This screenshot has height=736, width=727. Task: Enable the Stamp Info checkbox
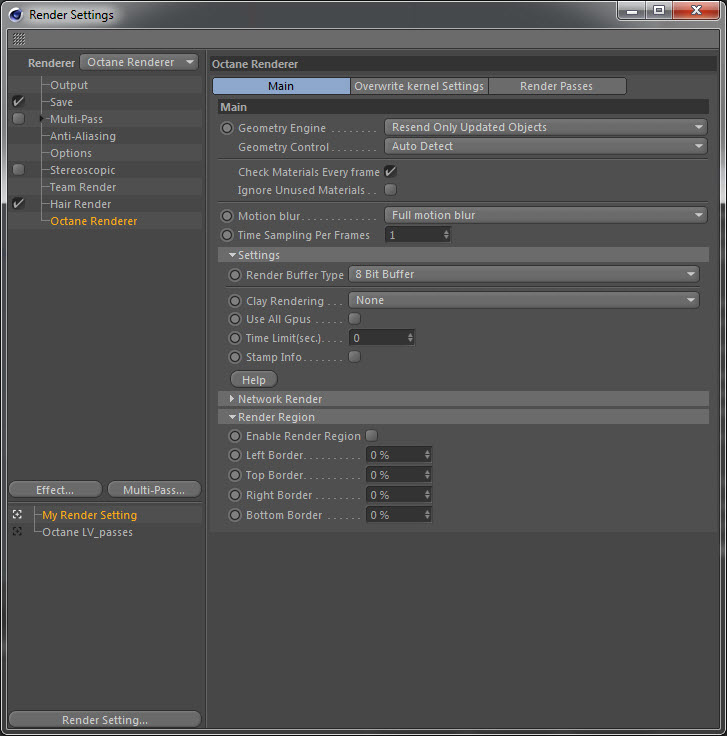pyautogui.click(x=355, y=357)
